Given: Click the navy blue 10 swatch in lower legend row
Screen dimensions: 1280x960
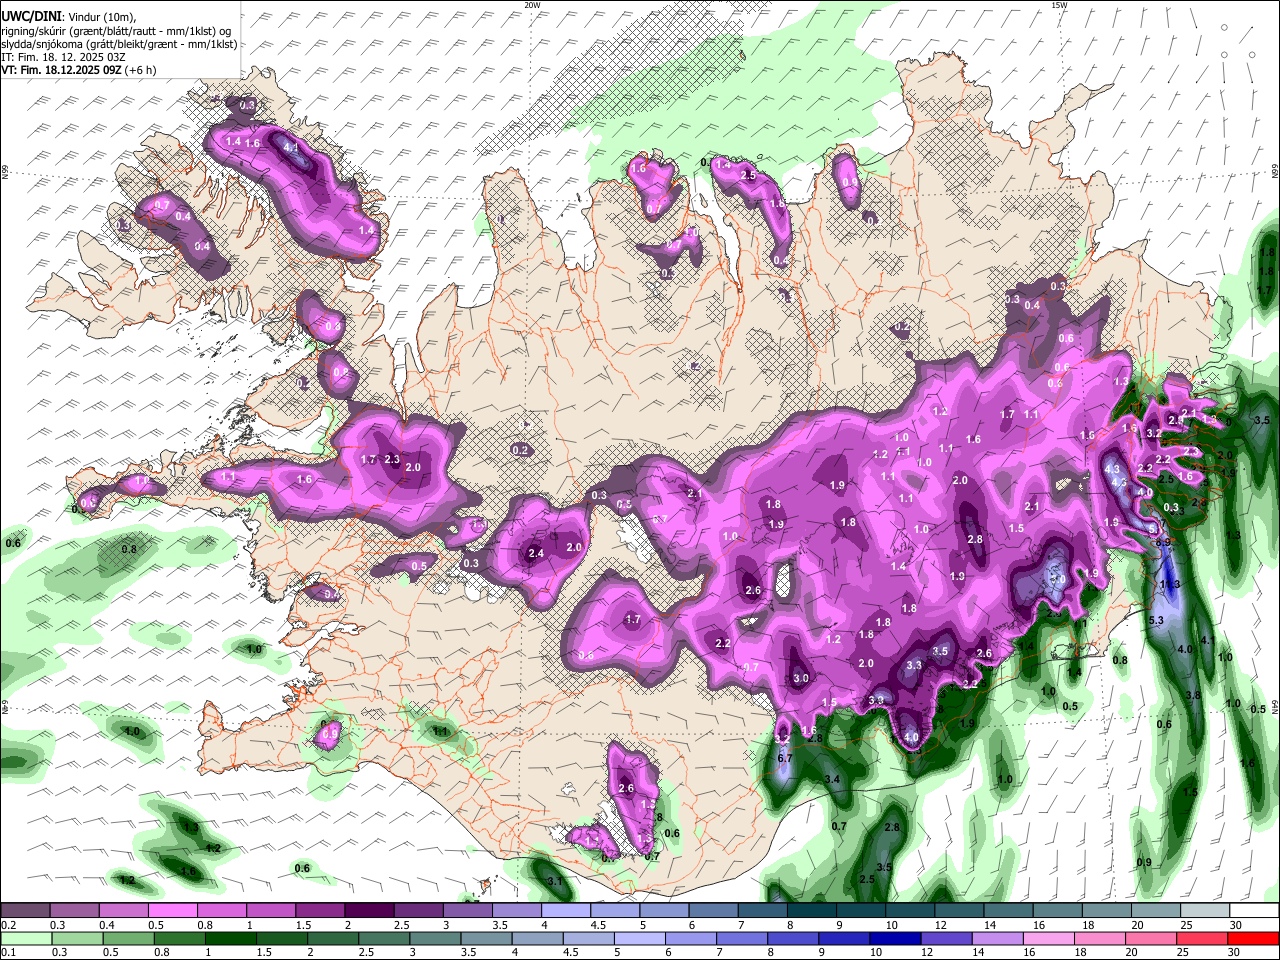Looking at the screenshot, I should coord(897,938).
